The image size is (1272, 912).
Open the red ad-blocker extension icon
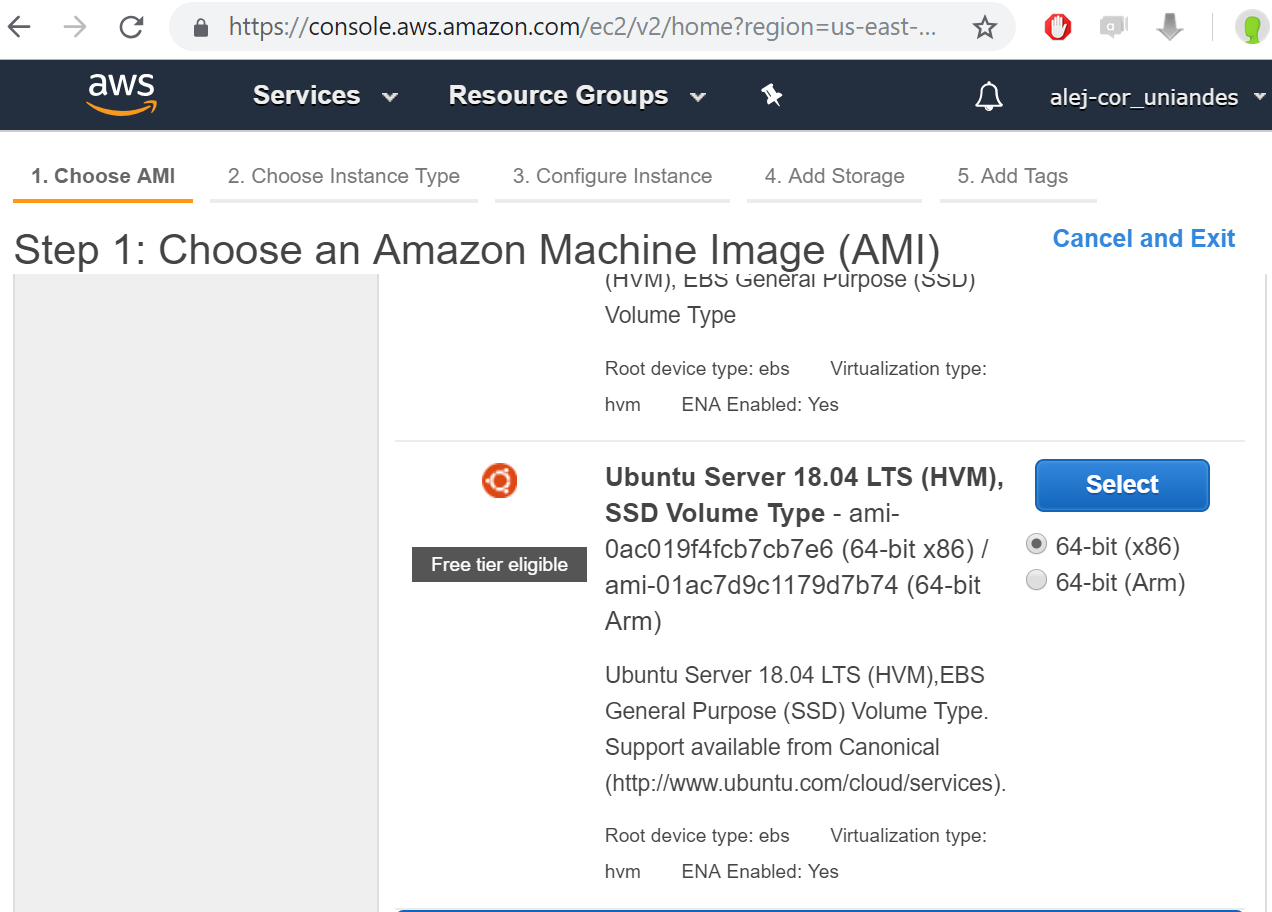[x=1058, y=27]
